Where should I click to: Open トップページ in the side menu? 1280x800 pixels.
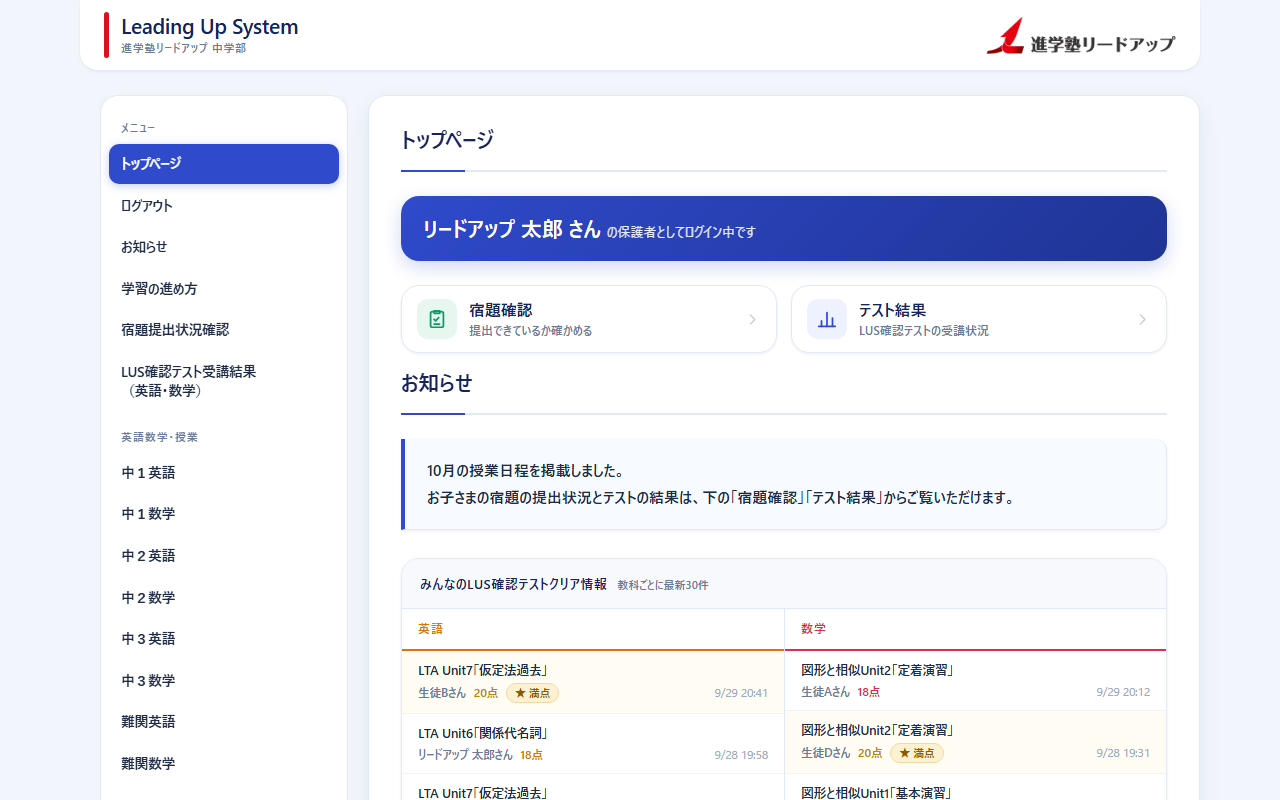point(224,164)
